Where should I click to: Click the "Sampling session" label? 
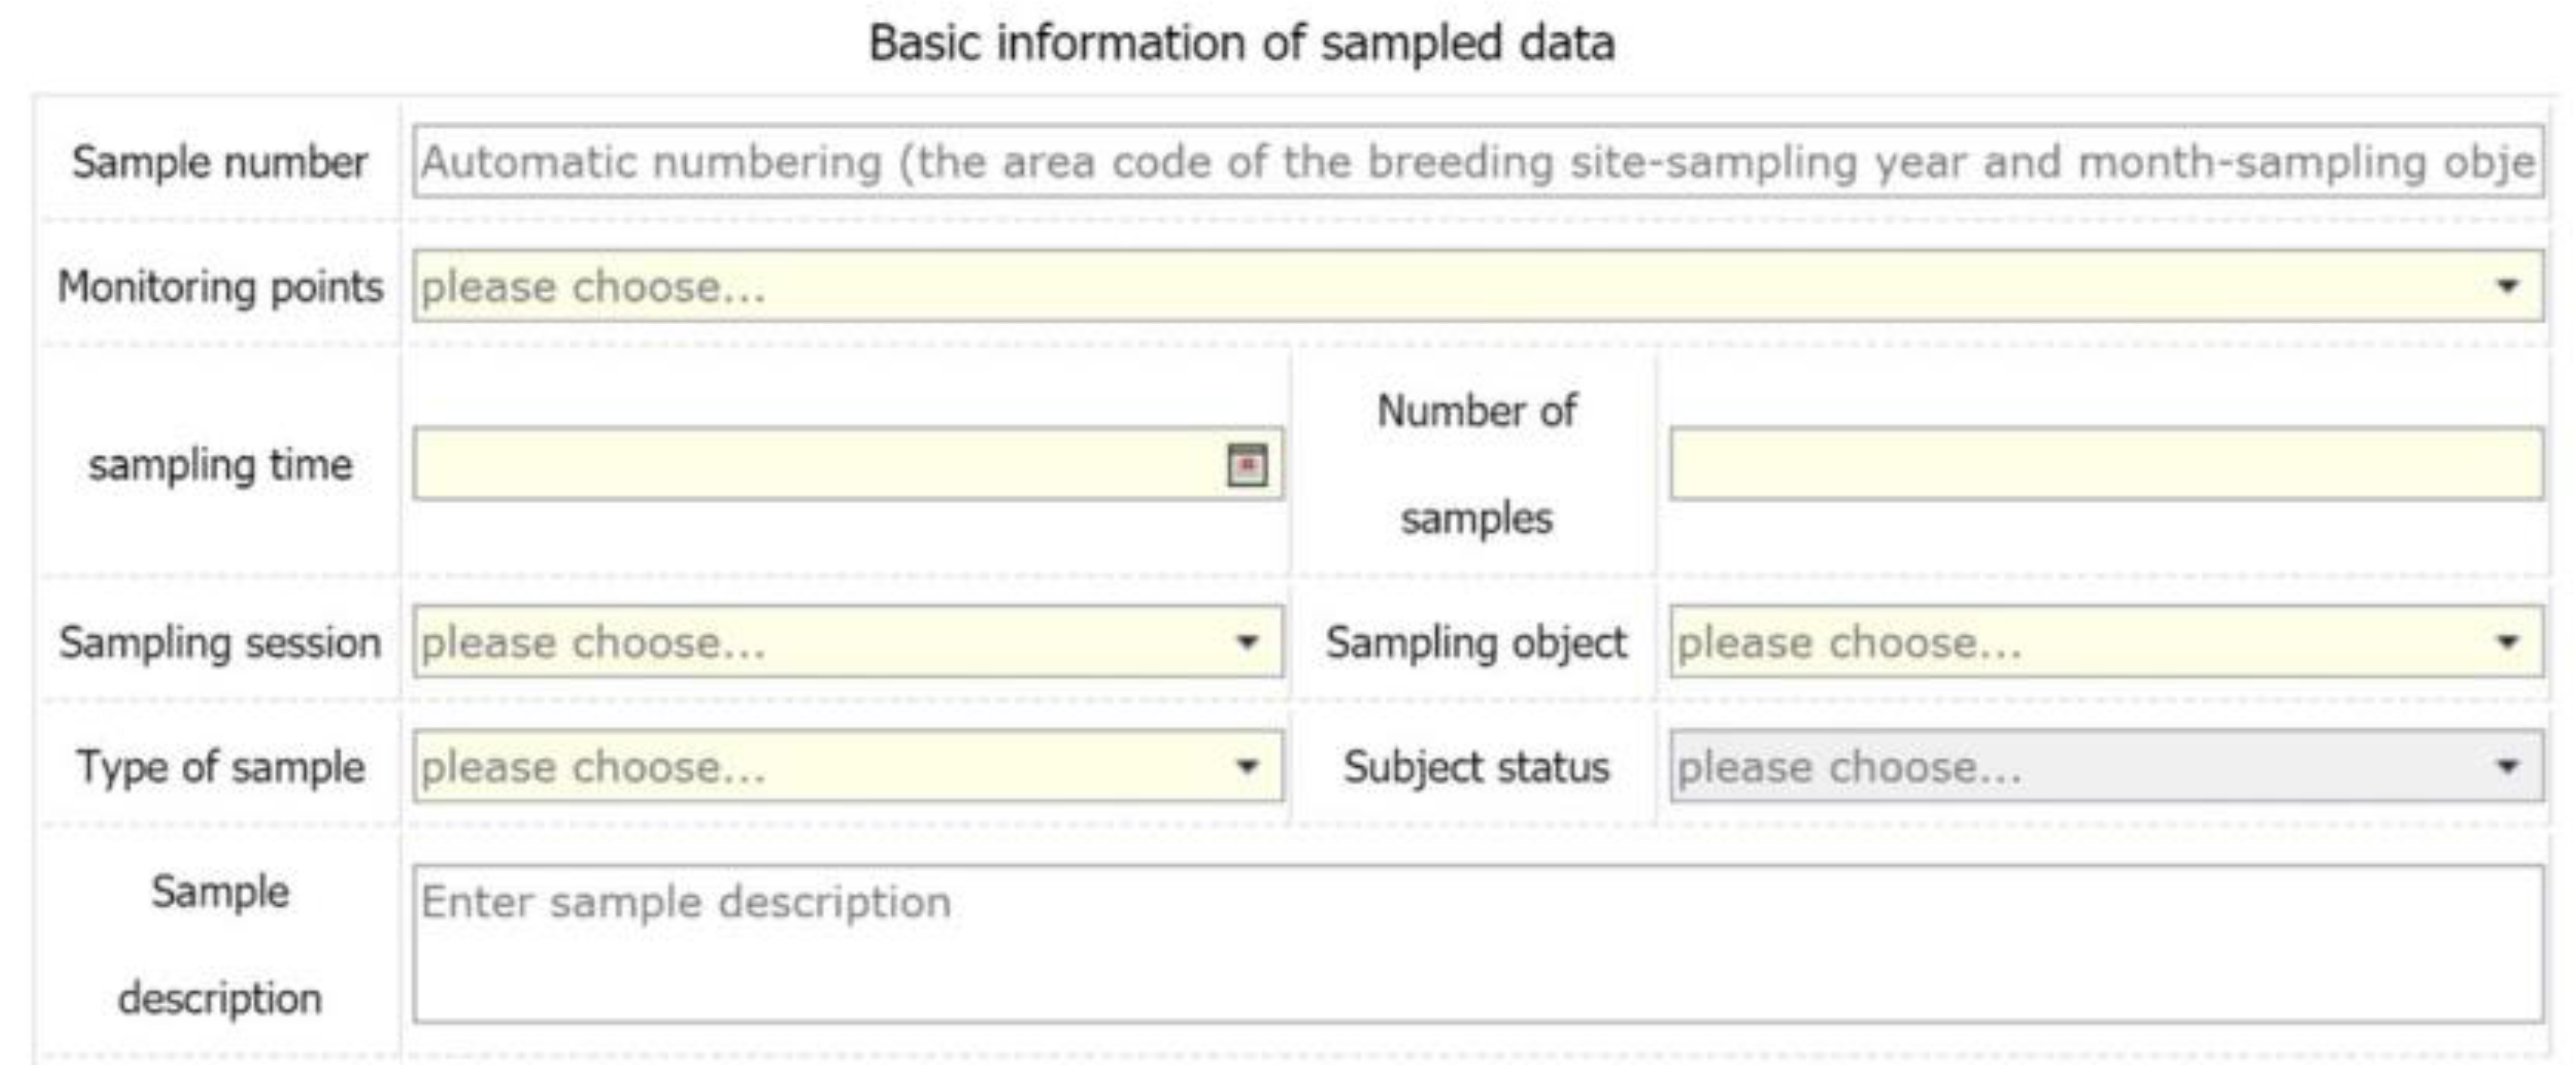[220, 642]
